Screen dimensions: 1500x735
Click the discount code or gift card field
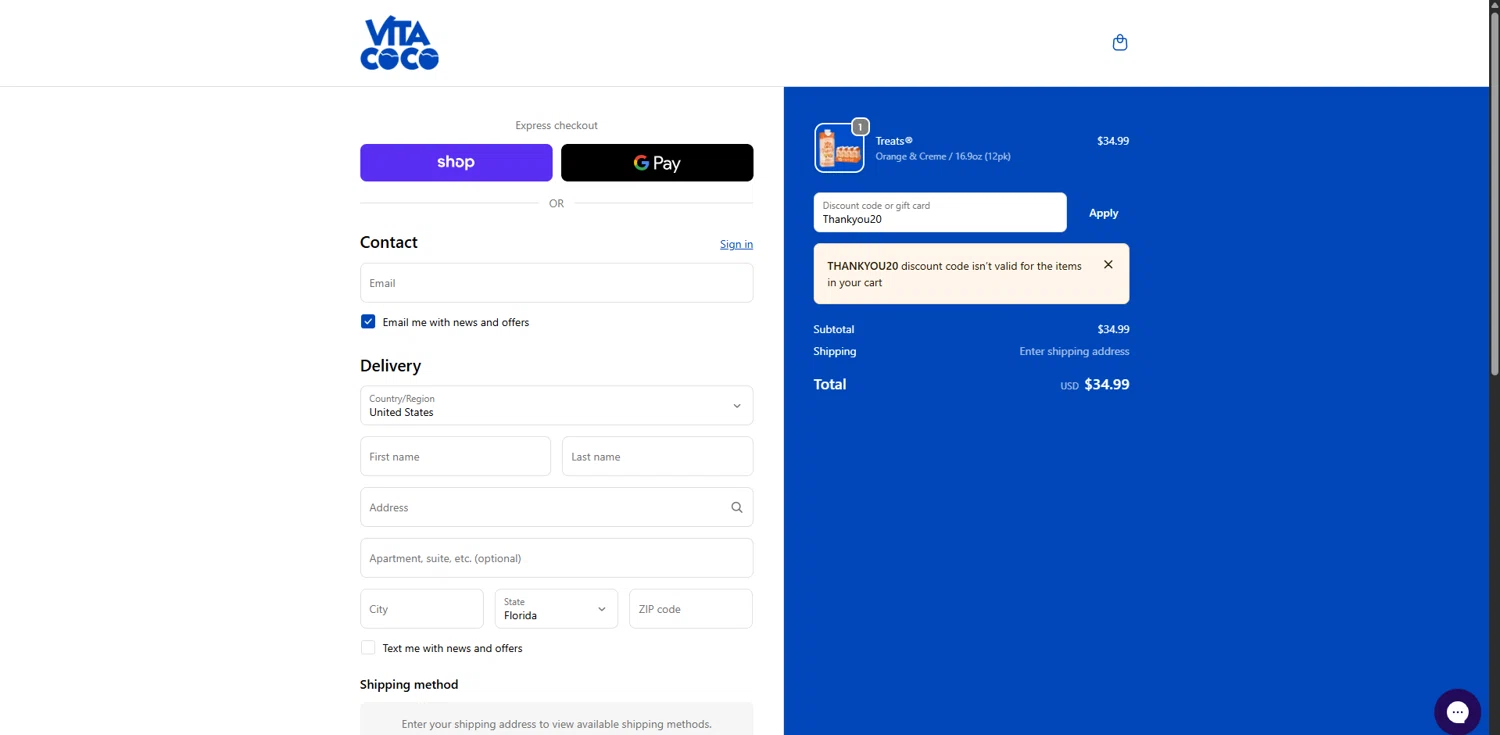[940, 212]
